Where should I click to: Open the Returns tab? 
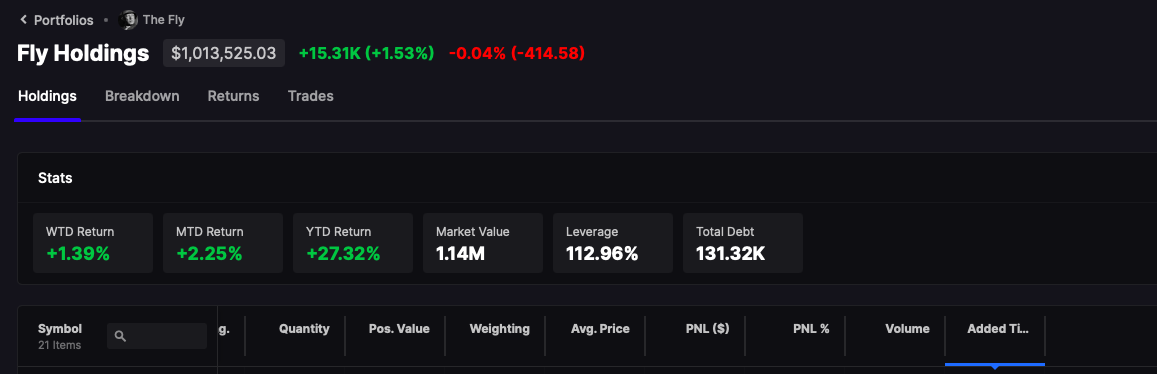(x=233, y=96)
